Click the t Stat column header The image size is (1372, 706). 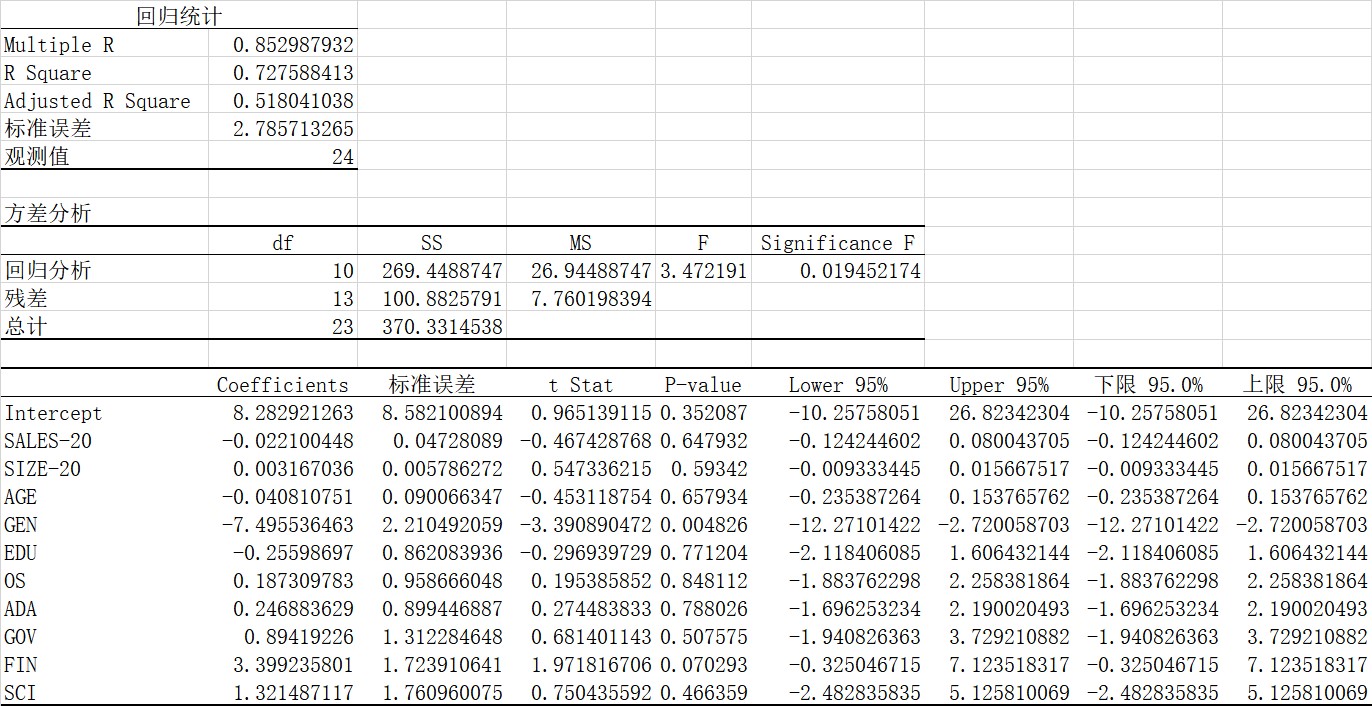[x=580, y=385]
